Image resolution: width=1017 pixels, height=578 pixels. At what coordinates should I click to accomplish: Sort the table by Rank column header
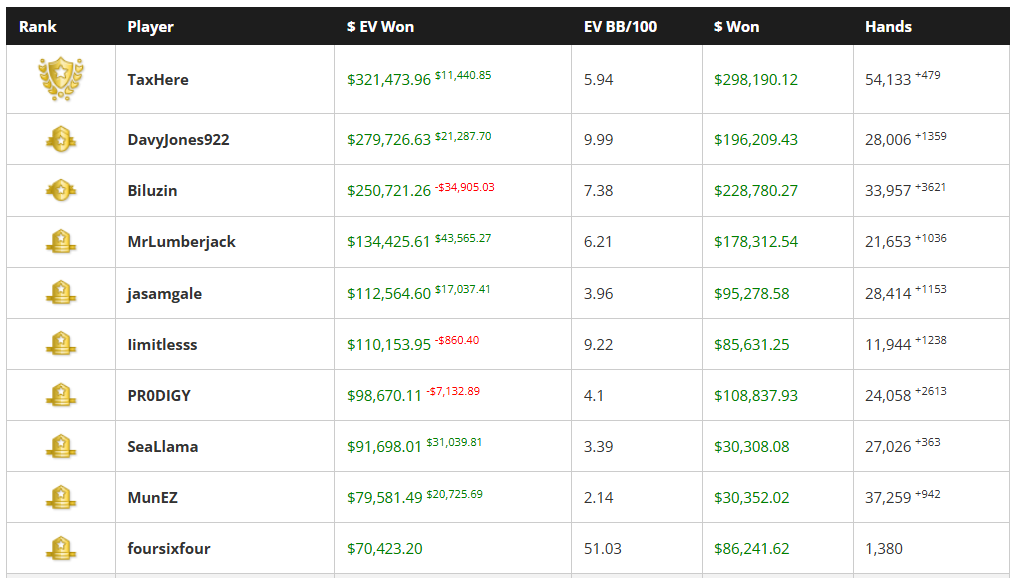click(38, 27)
